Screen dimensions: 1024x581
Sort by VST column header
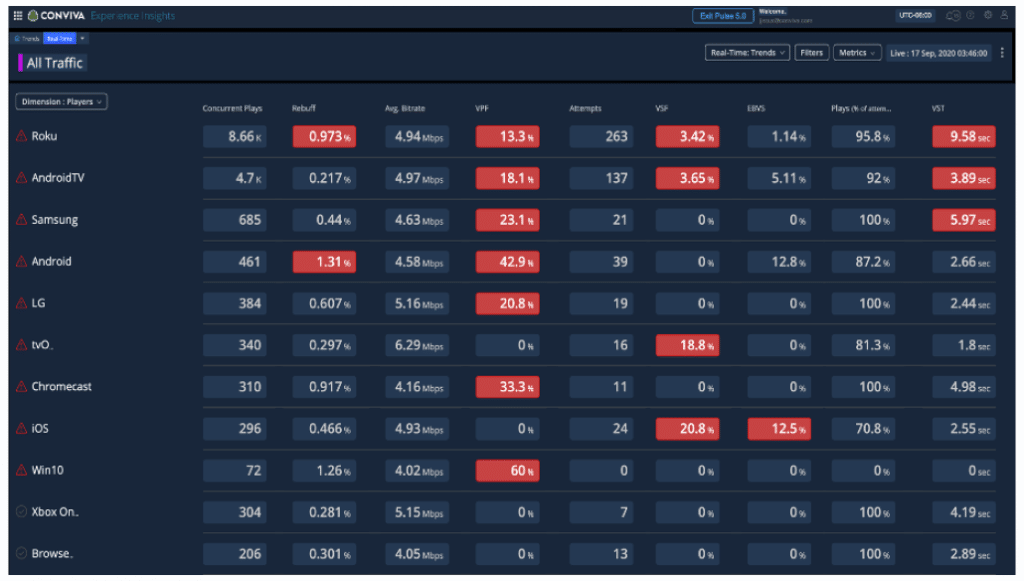(938, 108)
